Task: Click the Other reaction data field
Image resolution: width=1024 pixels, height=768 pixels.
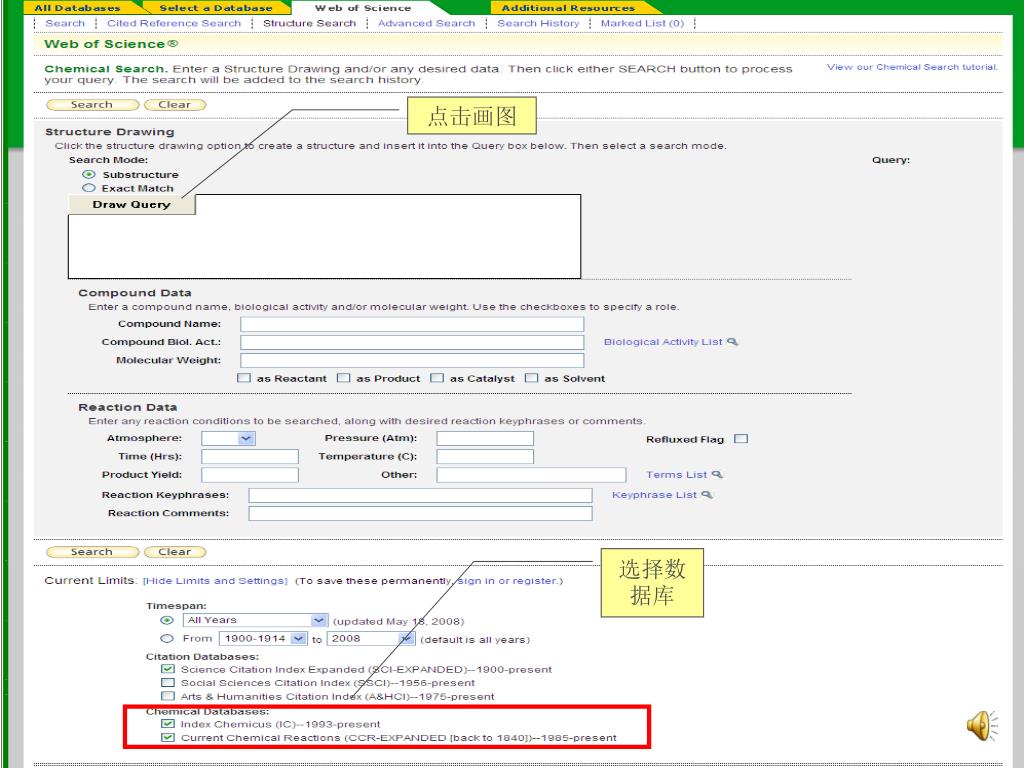Action: click(532, 475)
